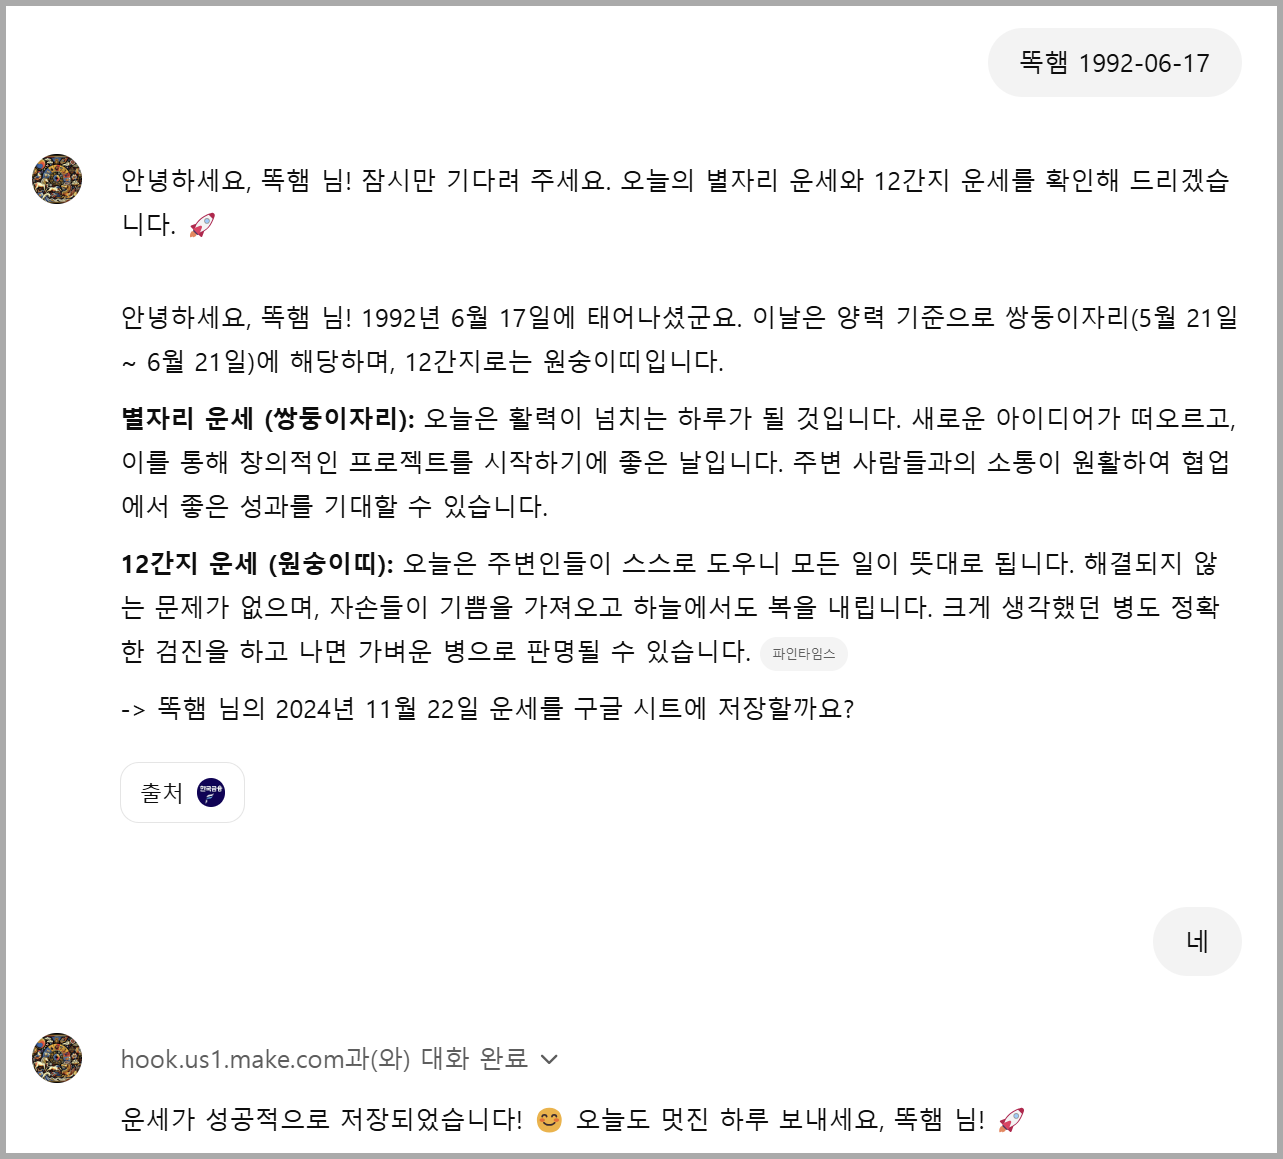
Task: Click the smiling face emoji in the confirmation
Action: point(549,1120)
